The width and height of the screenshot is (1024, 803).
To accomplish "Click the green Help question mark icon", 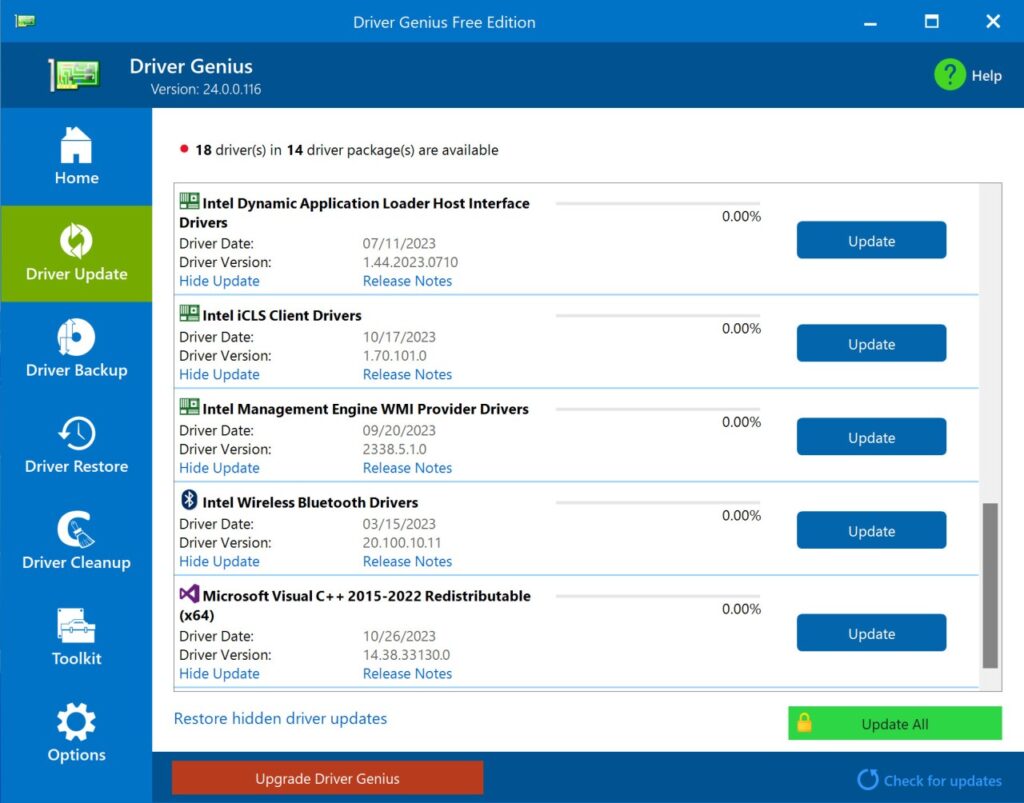I will (x=950, y=75).
